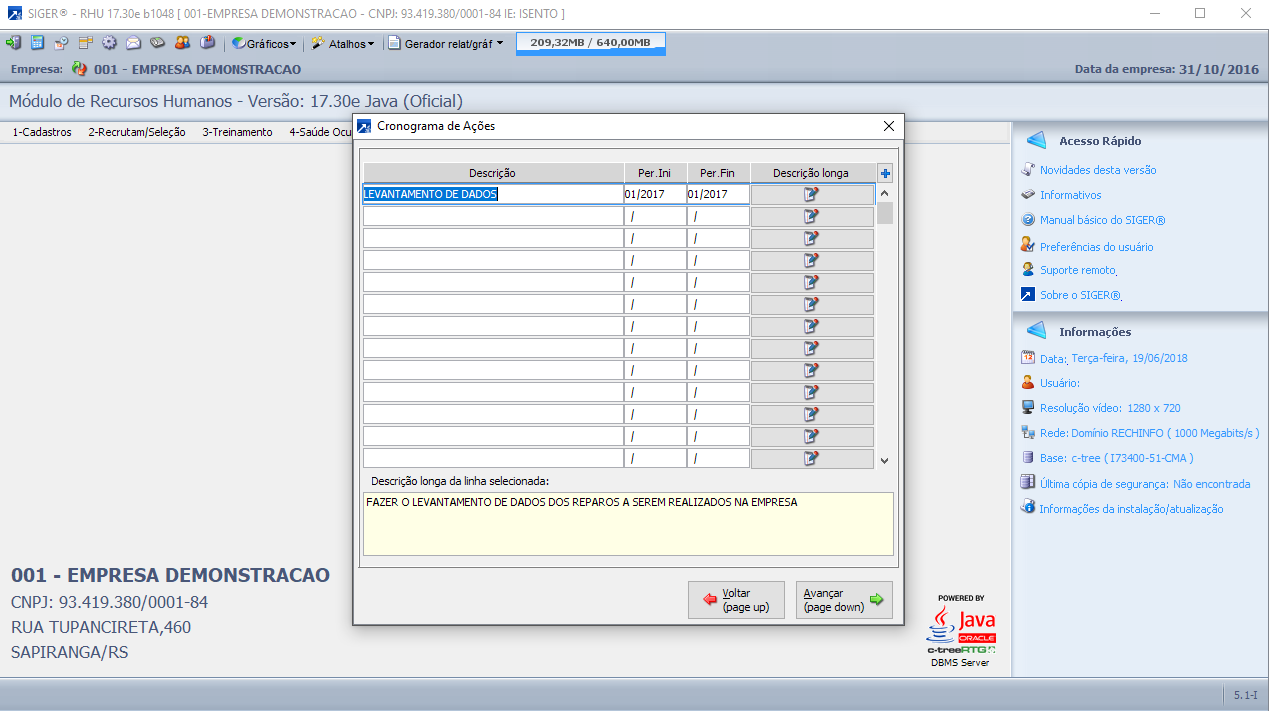Click the user icon beside Usuário
The image size is (1269, 711).
click(x=1027, y=382)
